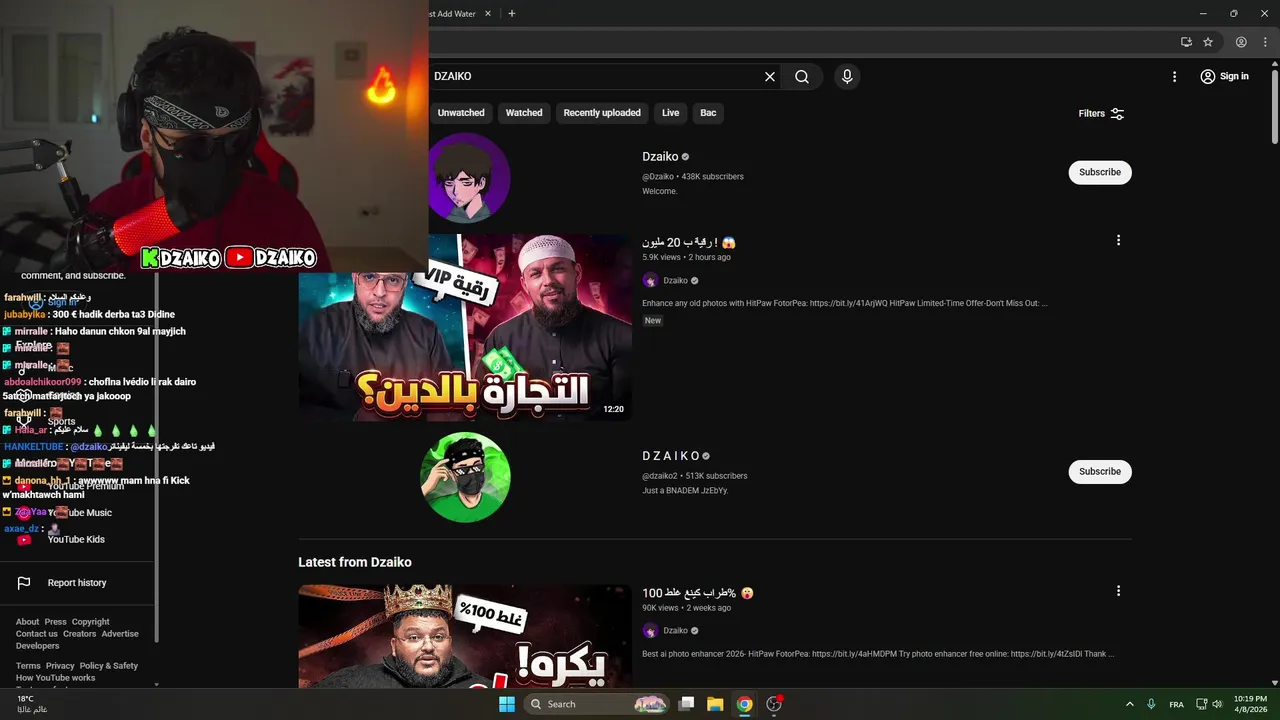Click the Contact us footer link
Screen dimensions: 1280x720
(x=37, y=634)
